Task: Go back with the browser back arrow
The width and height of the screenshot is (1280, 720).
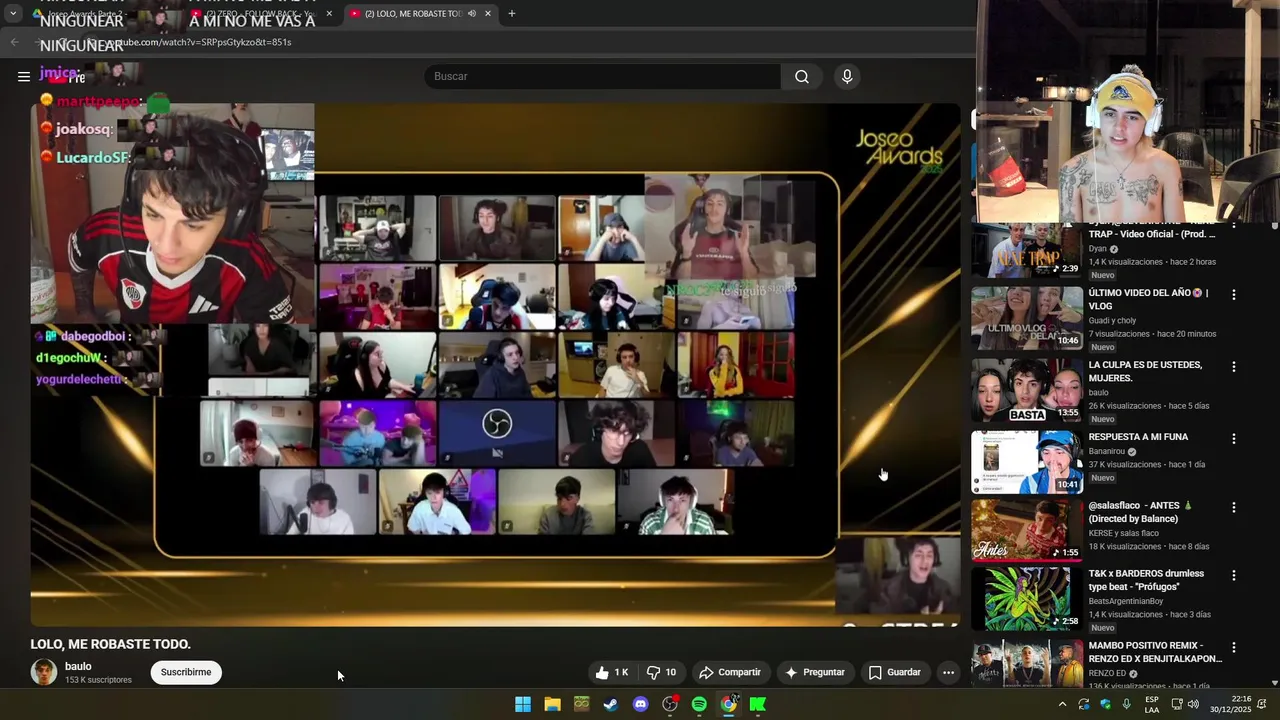Action: tap(14, 42)
